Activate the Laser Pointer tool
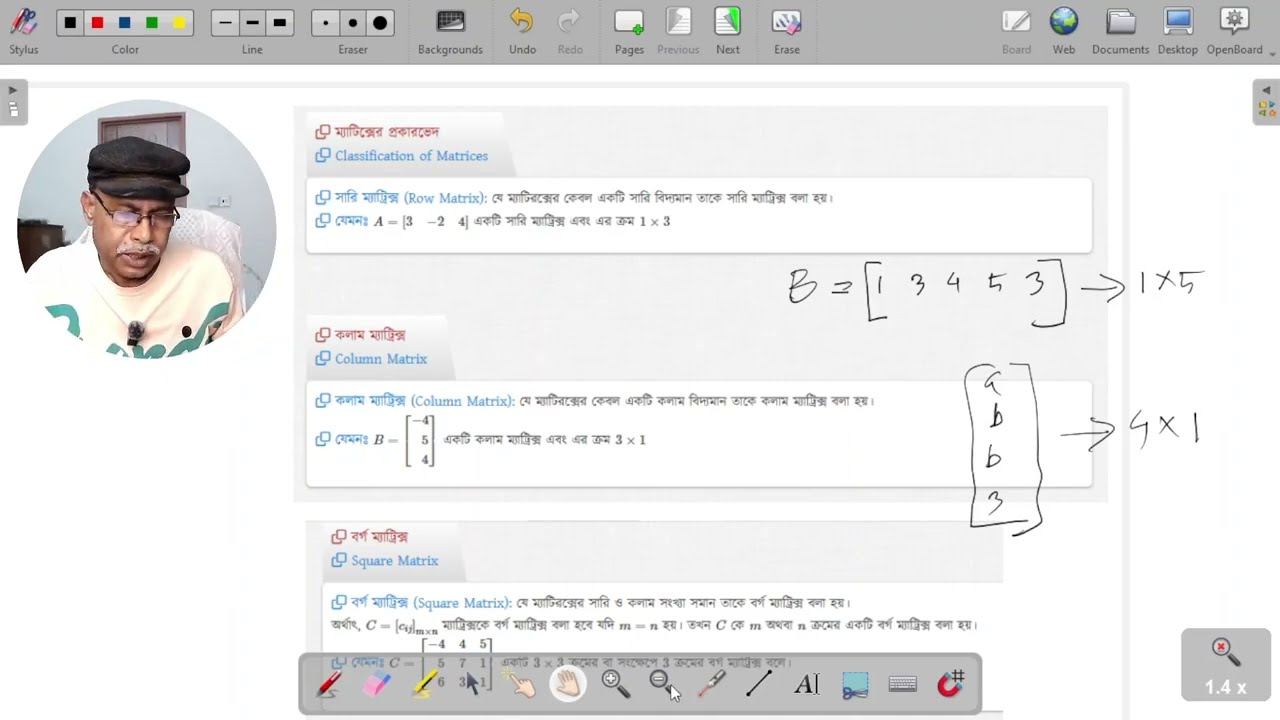Image resolution: width=1280 pixels, height=720 pixels. pyautogui.click(x=711, y=684)
